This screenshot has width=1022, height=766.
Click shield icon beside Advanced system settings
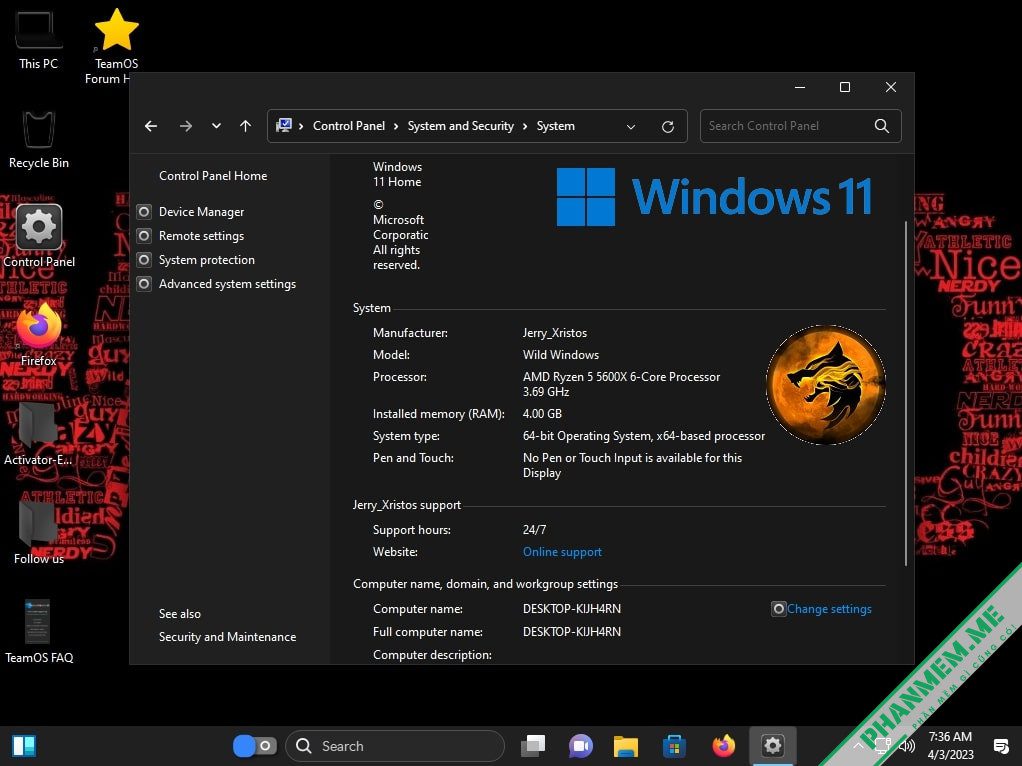(144, 284)
